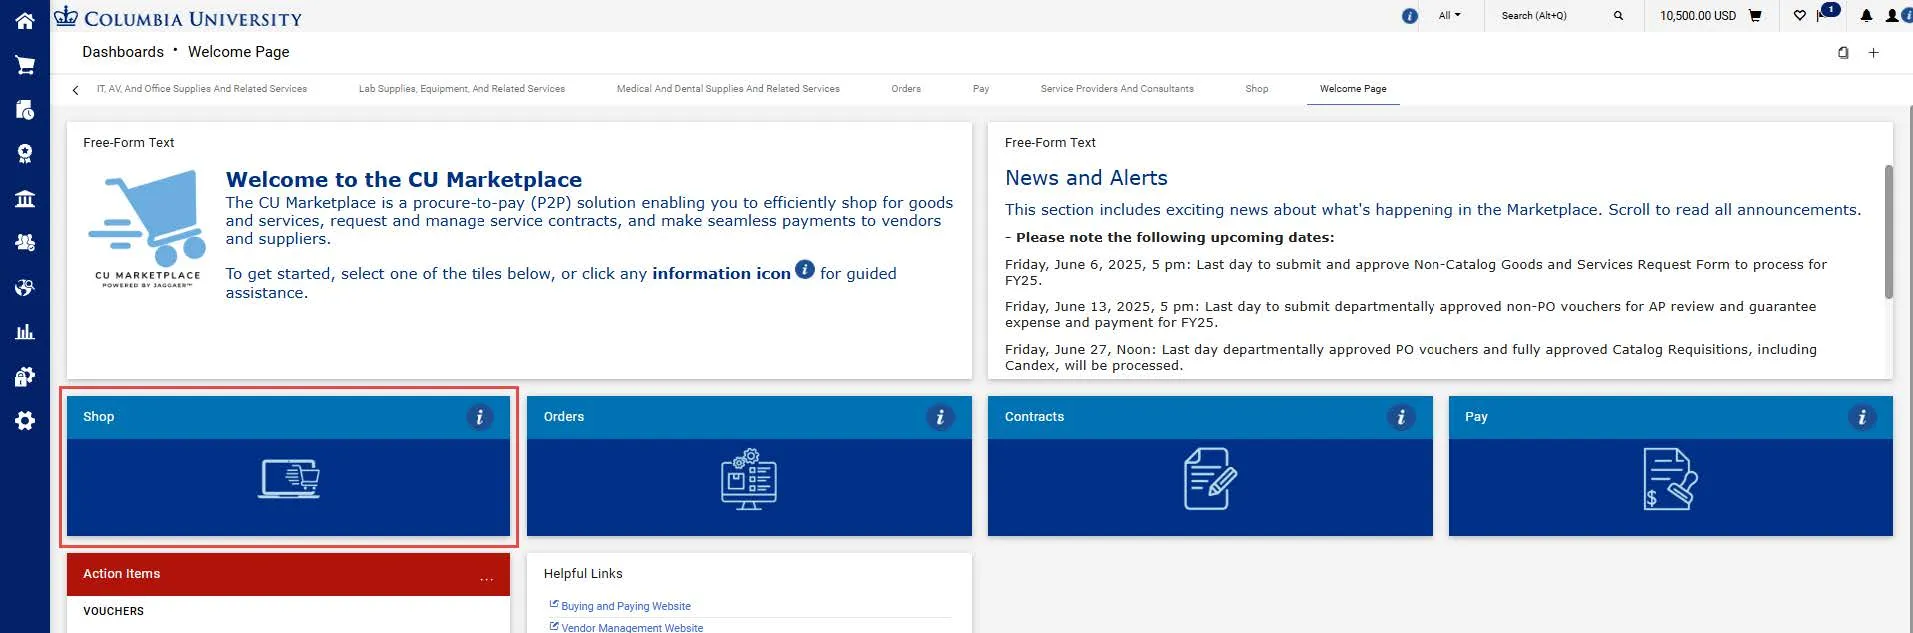
Task: Open Suppliers people icon in sidebar
Action: coord(25,242)
